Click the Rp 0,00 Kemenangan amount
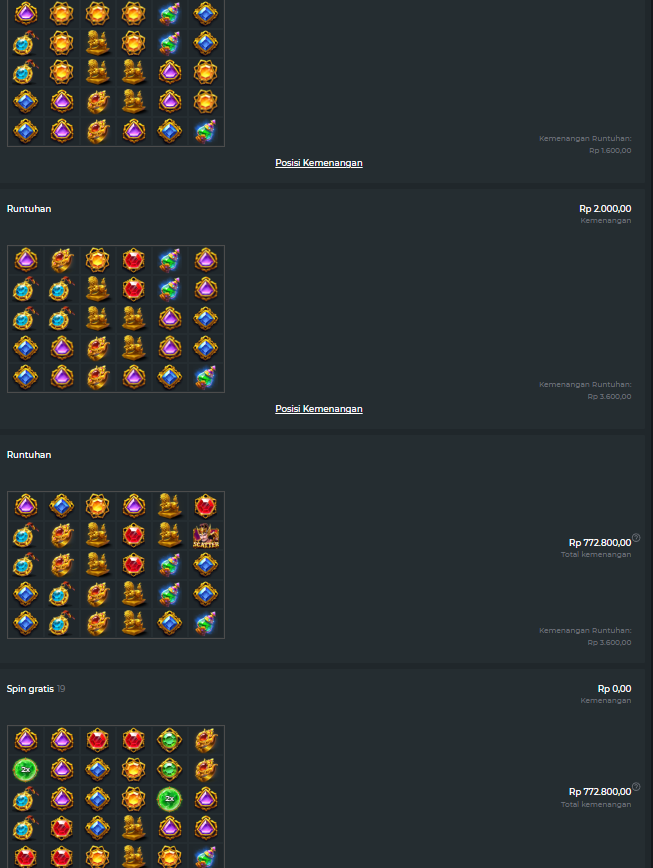The height and width of the screenshot is (868, 653). coord(614,689)
